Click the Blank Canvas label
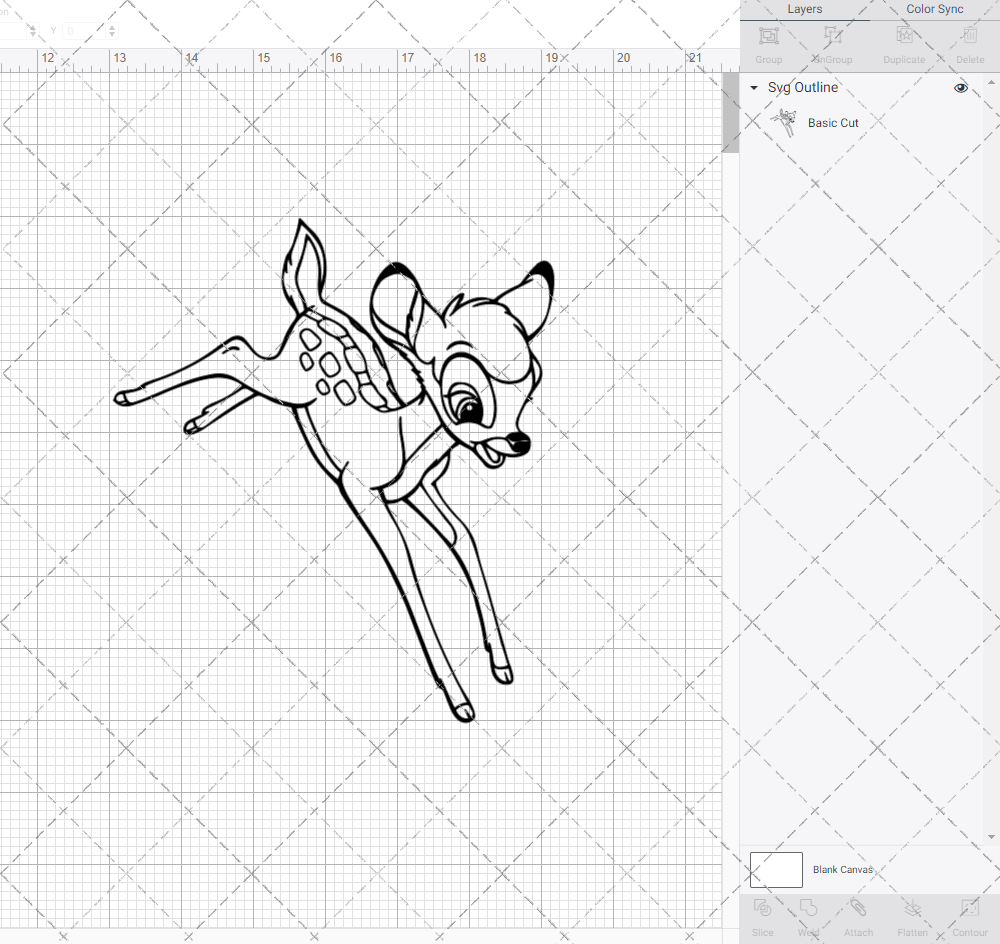This screenshot has width=1000, height=944. pos(842,869)
